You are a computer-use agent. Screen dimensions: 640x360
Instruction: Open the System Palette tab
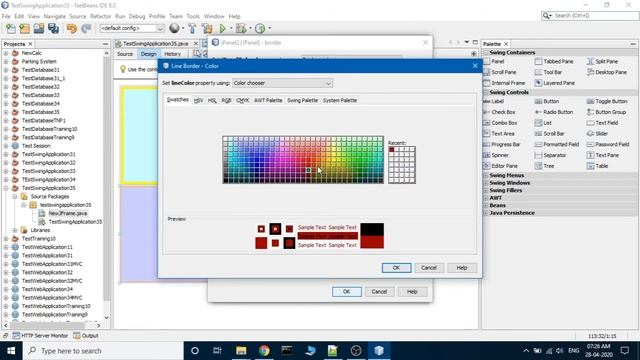pos(340,100)
